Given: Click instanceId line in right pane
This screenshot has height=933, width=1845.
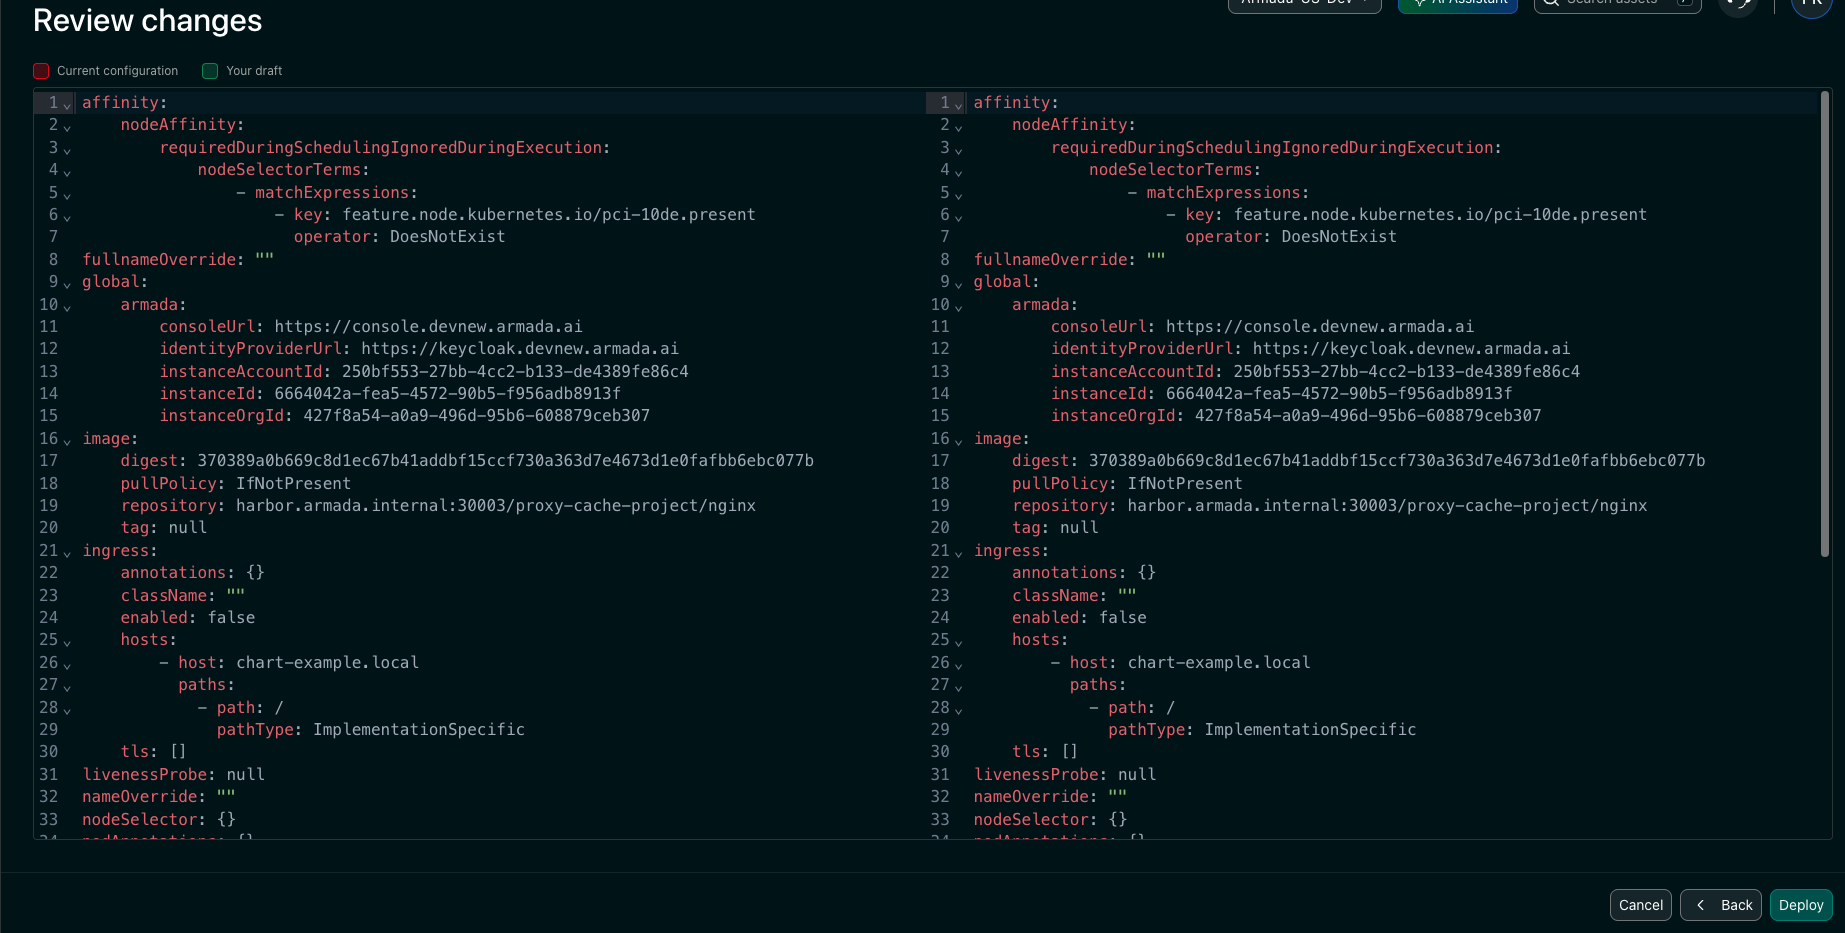Looking at the screenshot, I should pos(1281,393).
